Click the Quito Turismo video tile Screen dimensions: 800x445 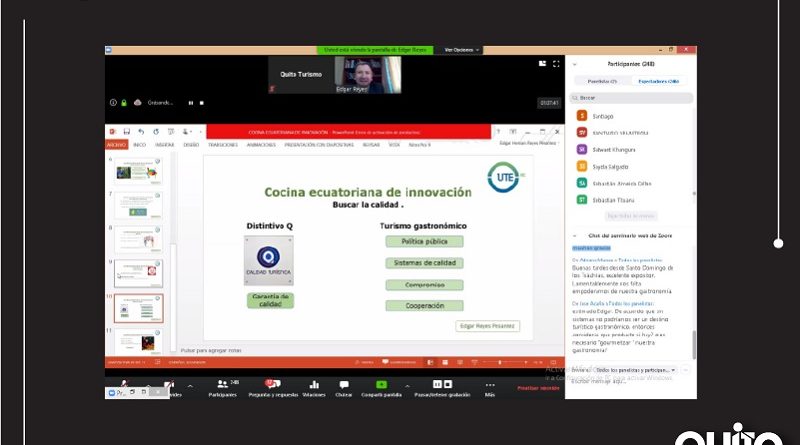point(301,75)
